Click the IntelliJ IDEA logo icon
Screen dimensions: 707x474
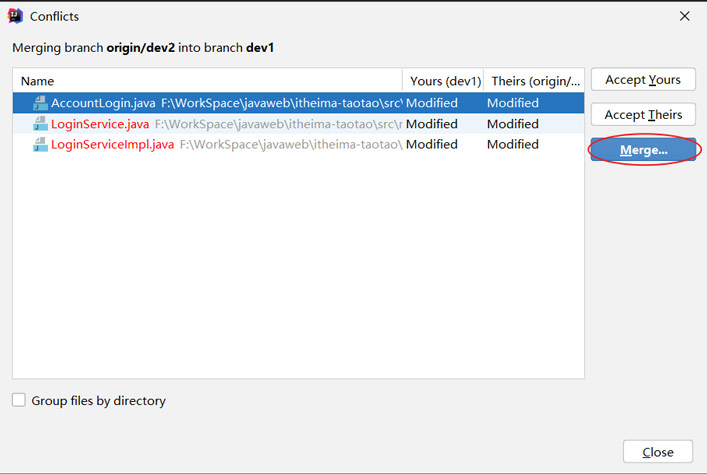[15, 16]
